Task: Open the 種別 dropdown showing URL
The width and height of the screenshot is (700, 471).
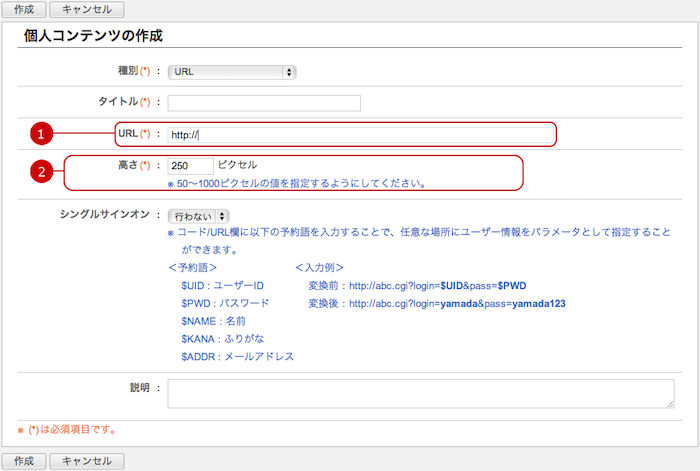Action: [232, 72]
